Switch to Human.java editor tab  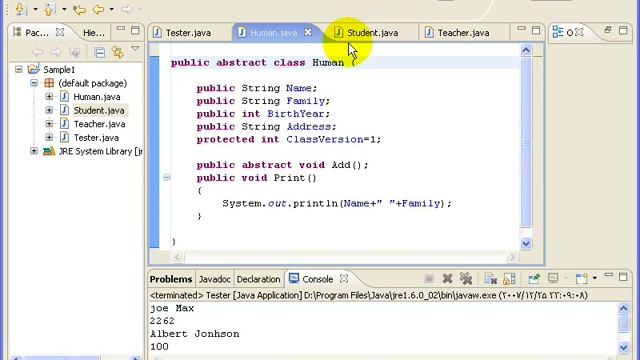coord(273,33)
